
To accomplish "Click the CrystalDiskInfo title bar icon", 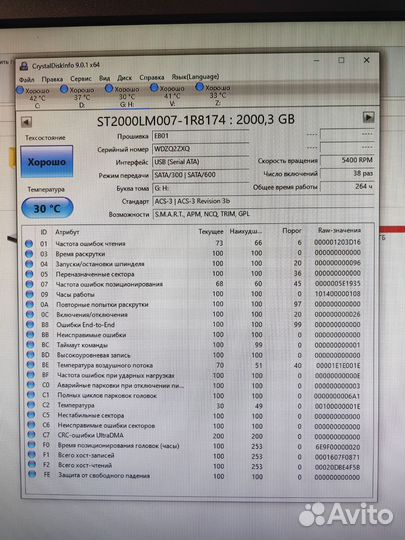I will pyautogui.click(x=24, y=65).
